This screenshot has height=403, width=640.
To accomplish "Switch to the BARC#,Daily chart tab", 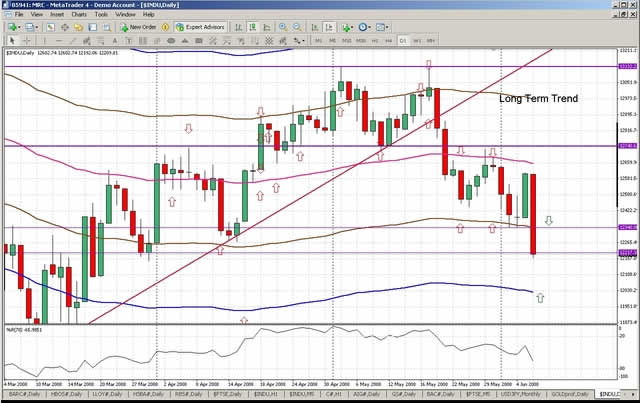I will pyautogui.click(x=24, y=394).
